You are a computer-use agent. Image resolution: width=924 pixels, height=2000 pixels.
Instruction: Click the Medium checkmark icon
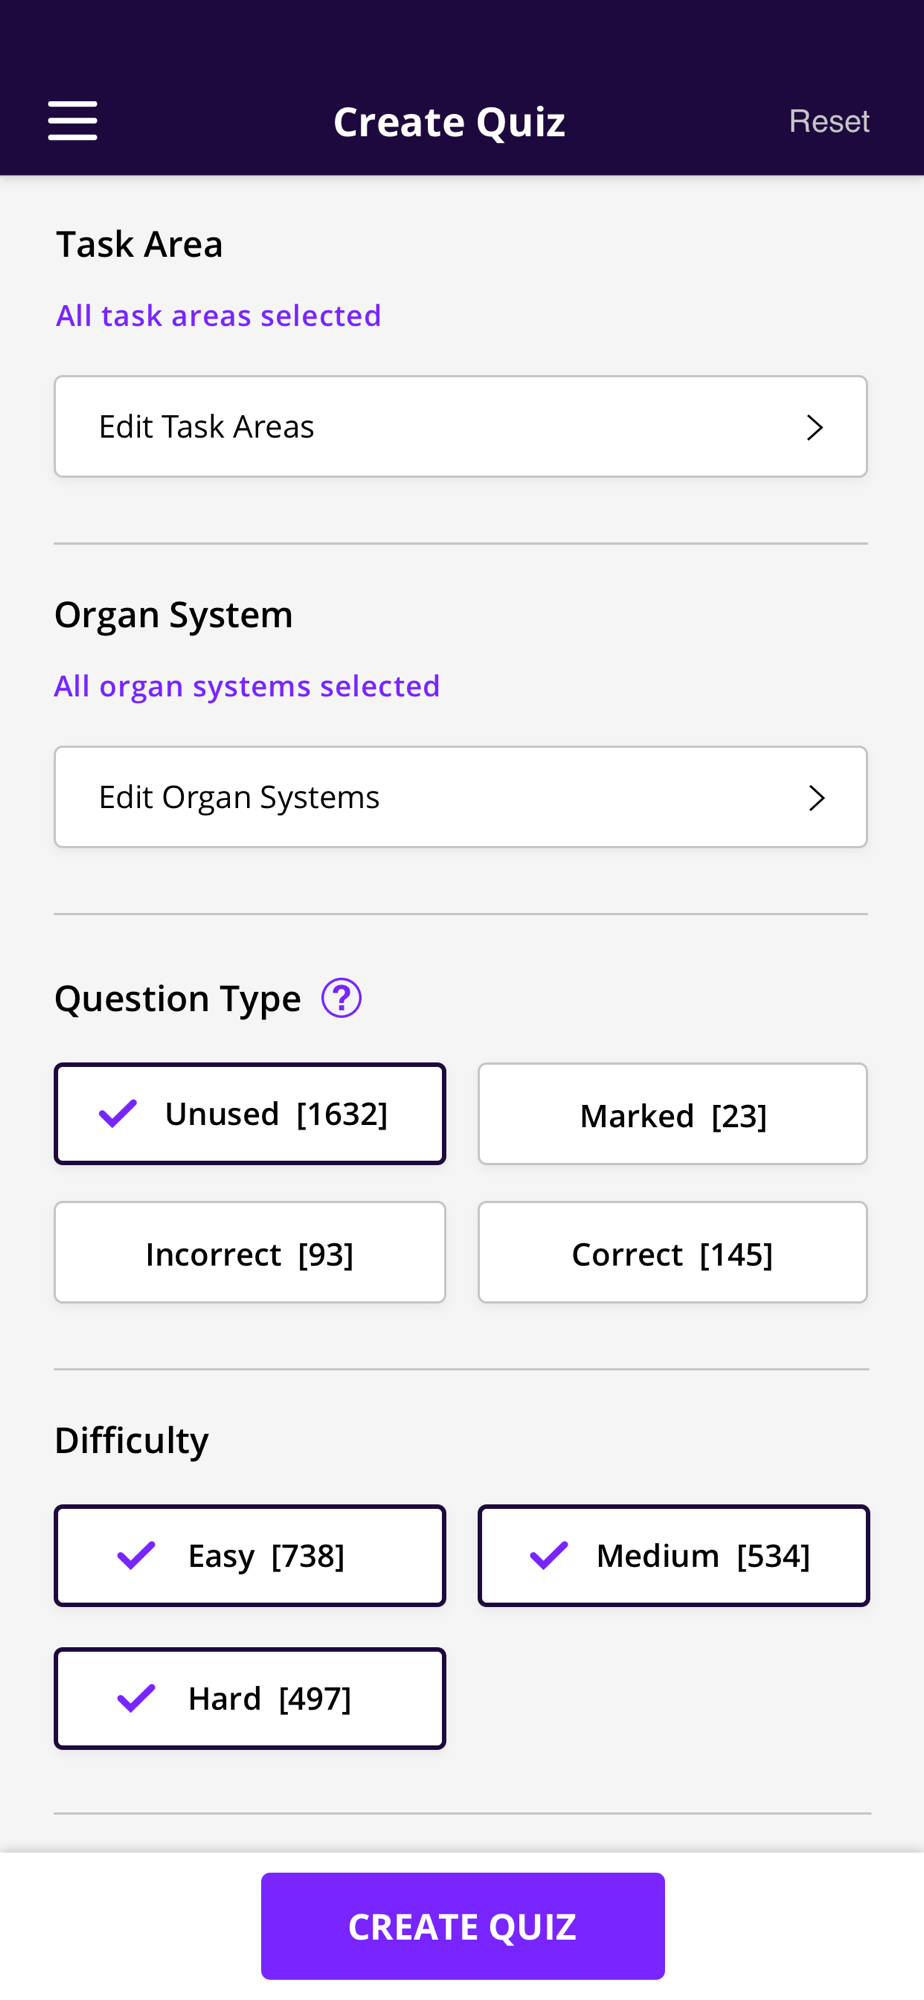(x=549, y=1555)
